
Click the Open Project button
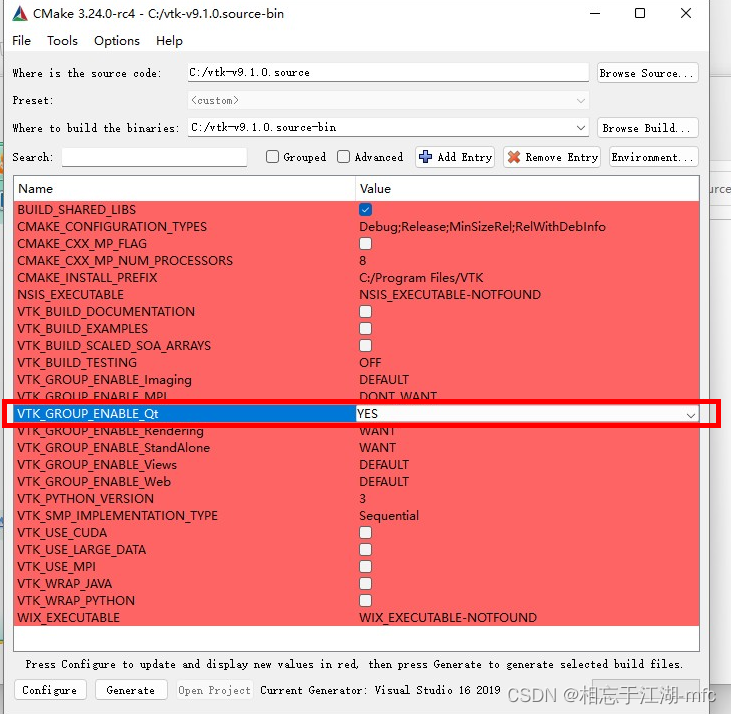(x=214, y=690)
